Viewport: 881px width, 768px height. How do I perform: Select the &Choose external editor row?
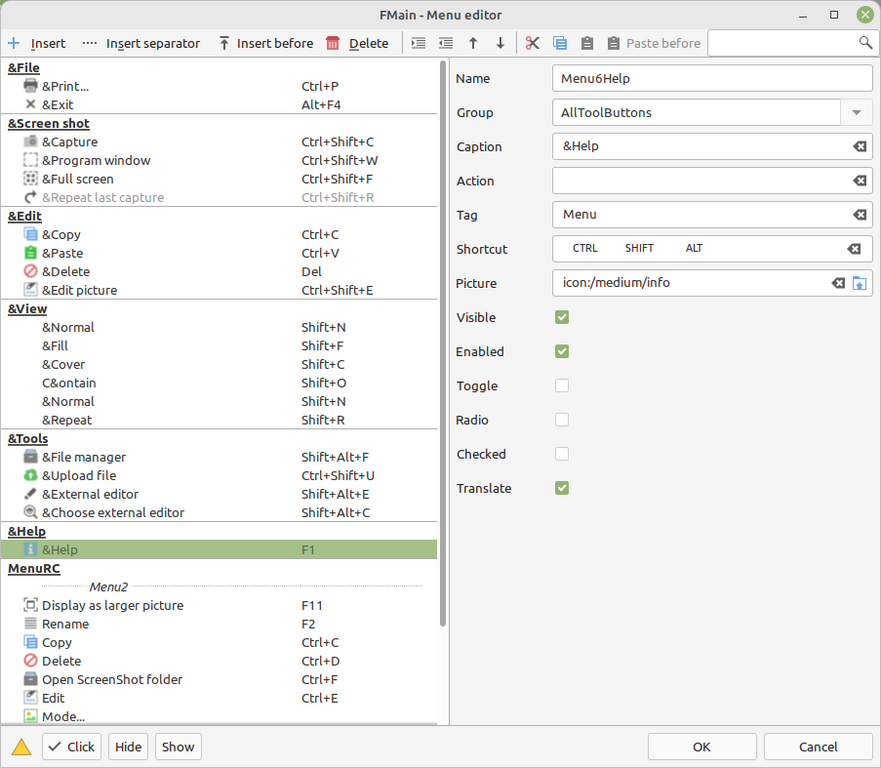(219, 512)
